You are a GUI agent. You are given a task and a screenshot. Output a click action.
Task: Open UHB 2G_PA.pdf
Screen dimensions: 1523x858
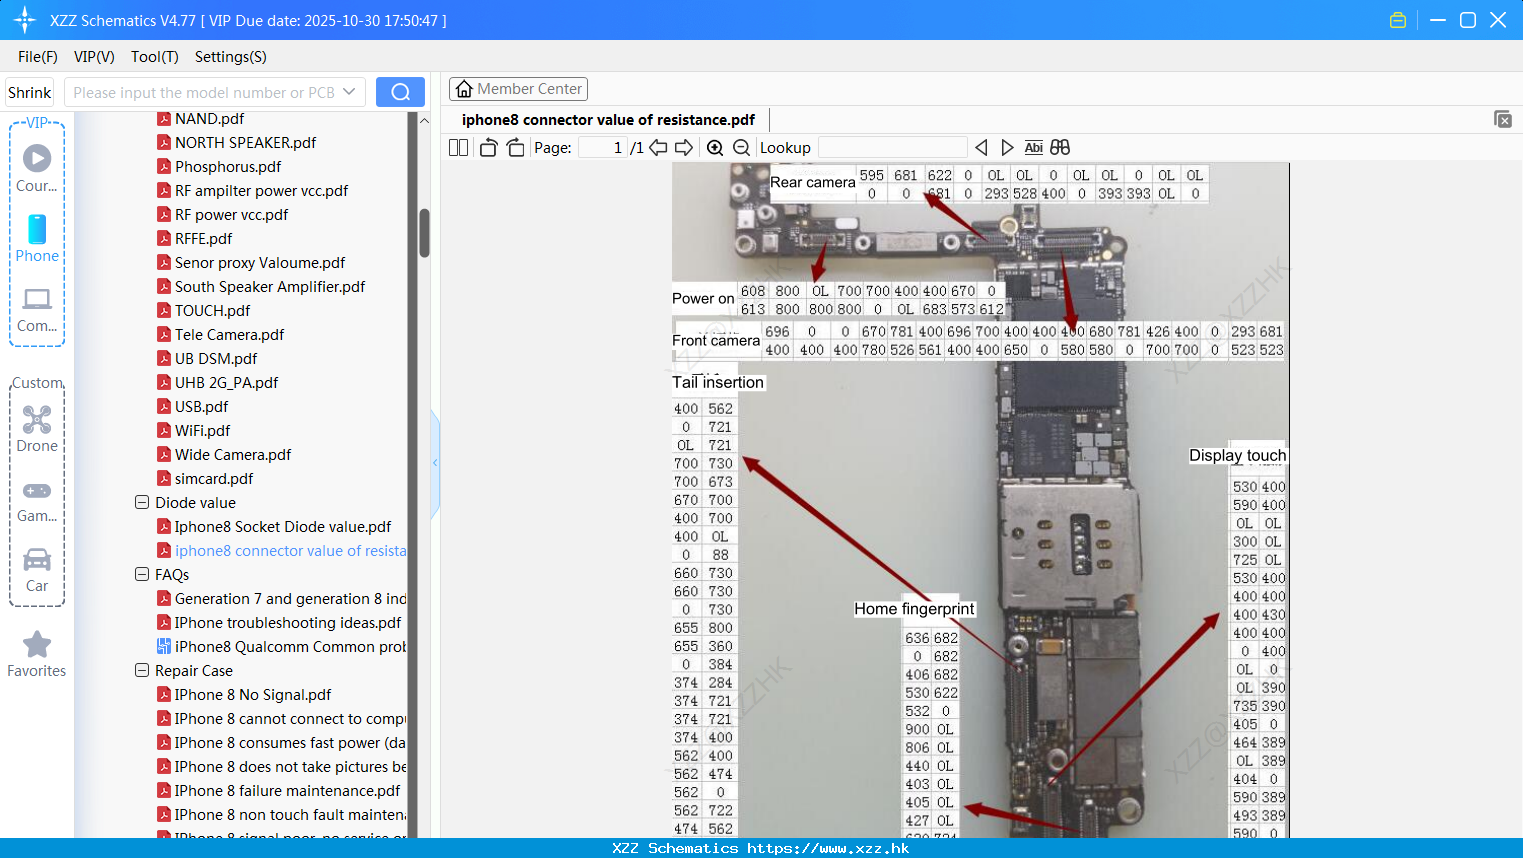pos(226,382)
